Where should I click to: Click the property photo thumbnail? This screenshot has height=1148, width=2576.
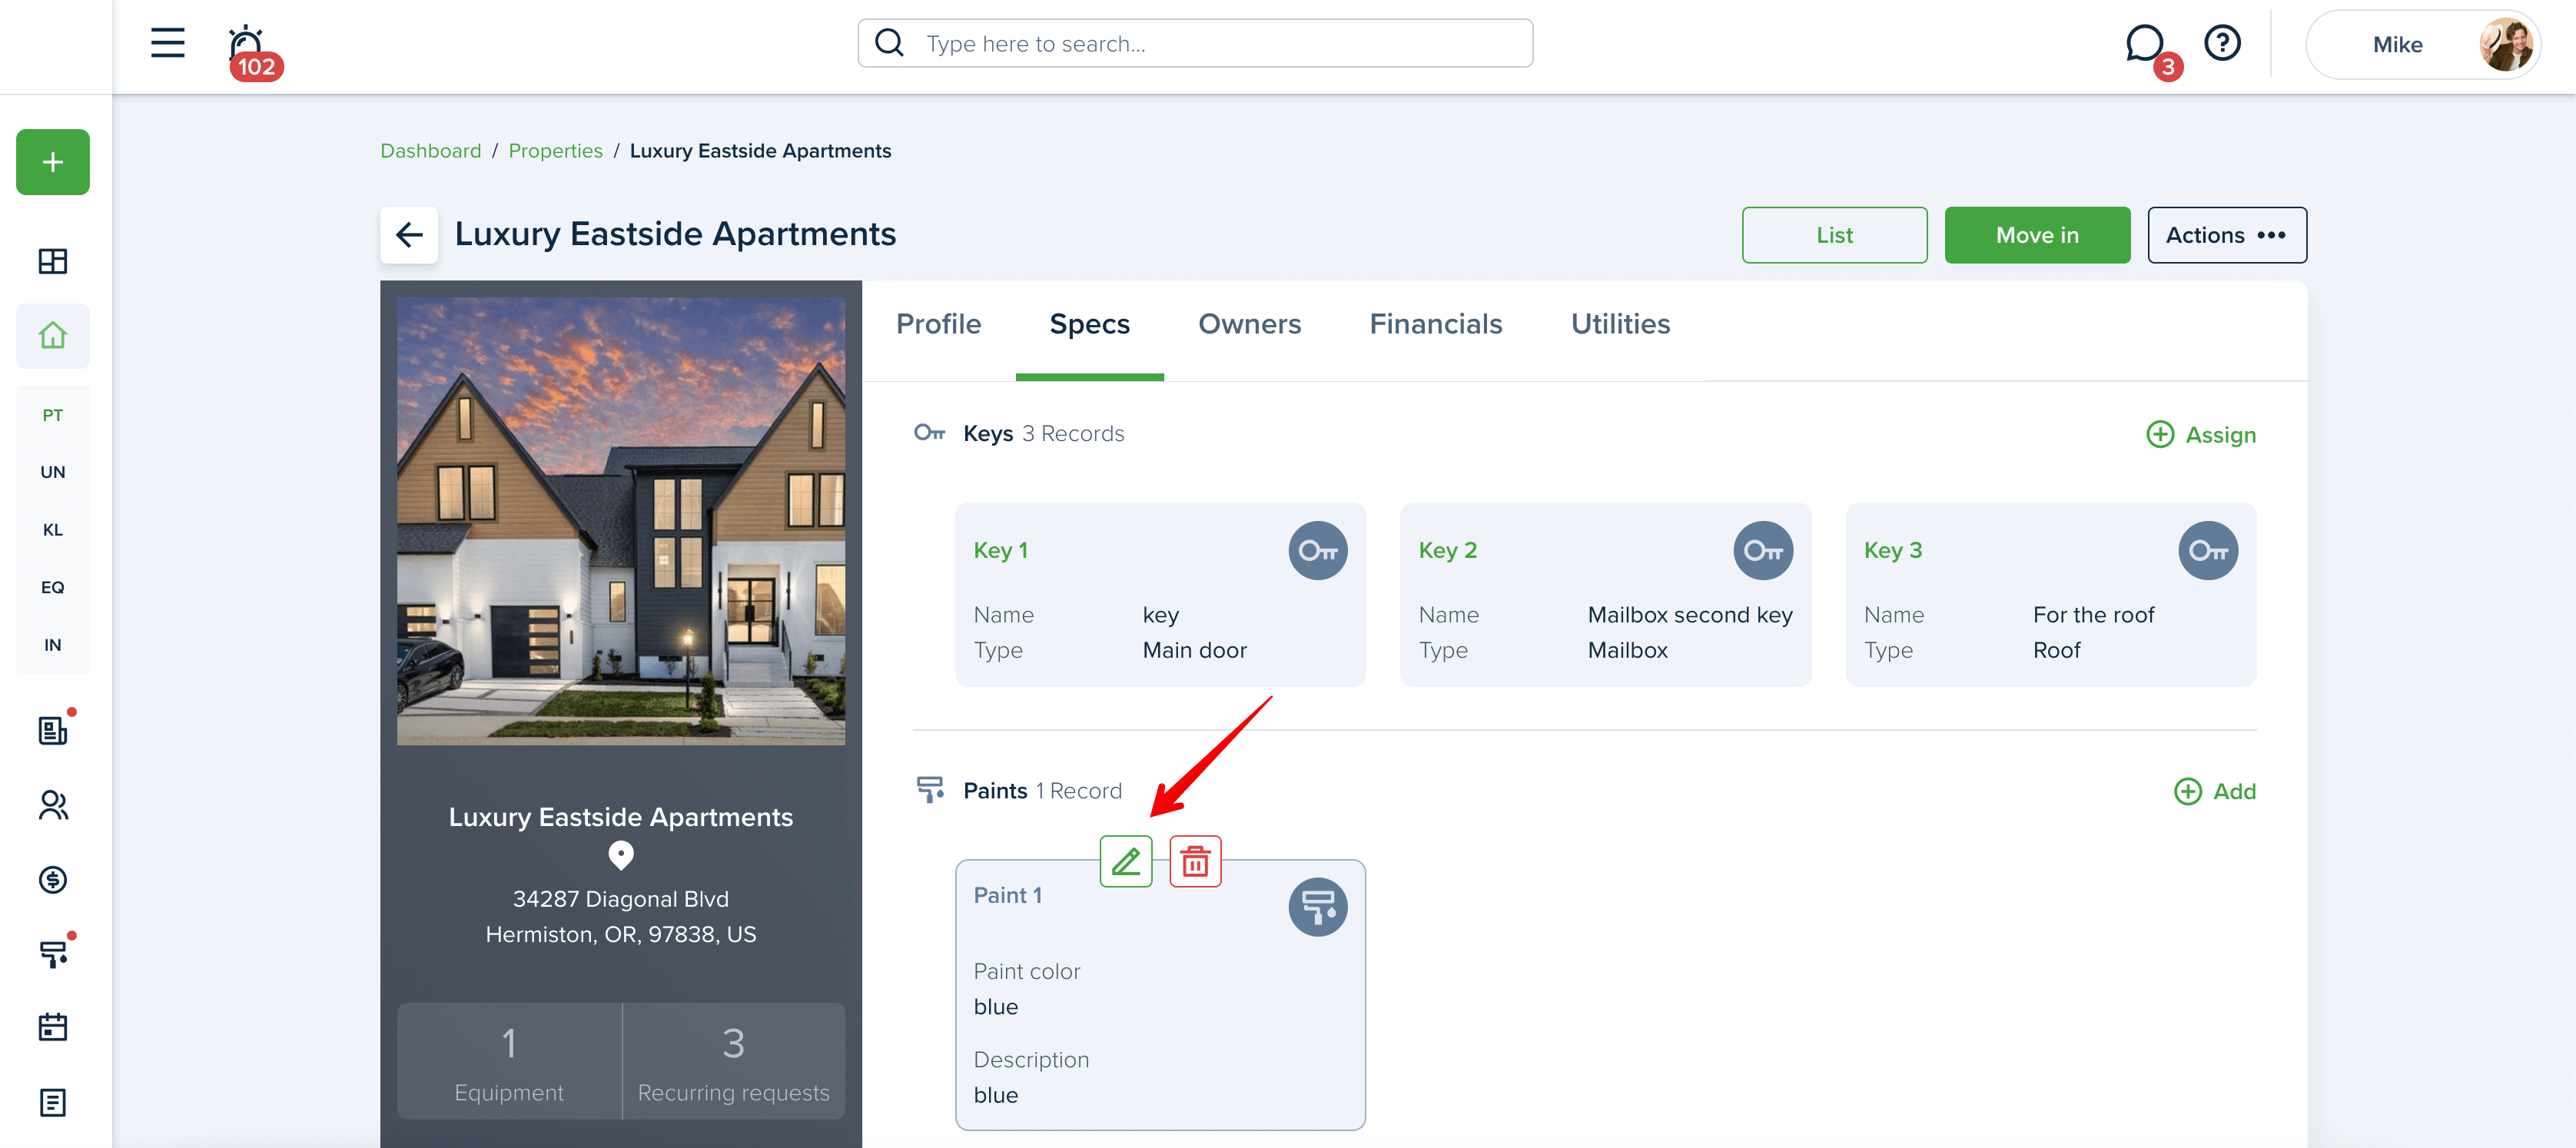pyautogui.click(x=621, y=521)
